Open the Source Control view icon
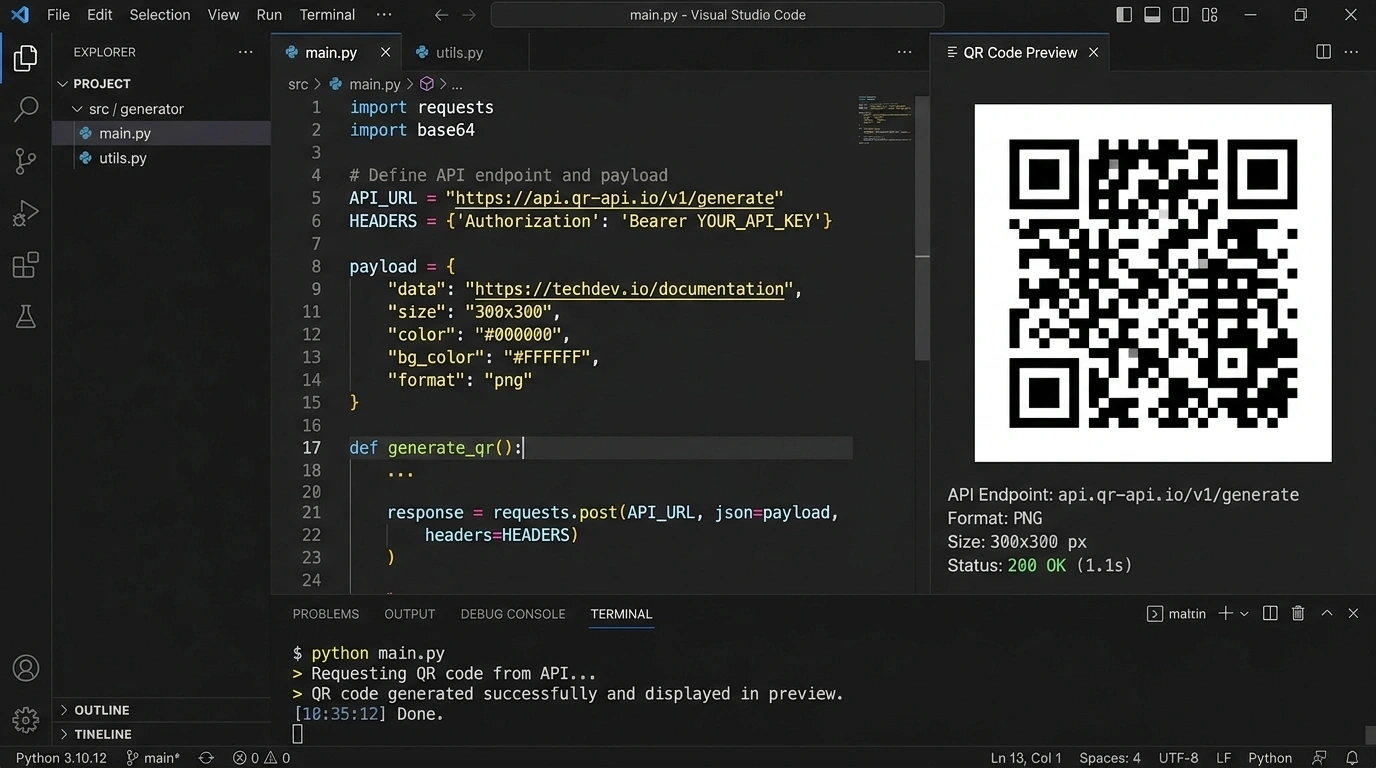1376x768 pixels. coord(26,161)
